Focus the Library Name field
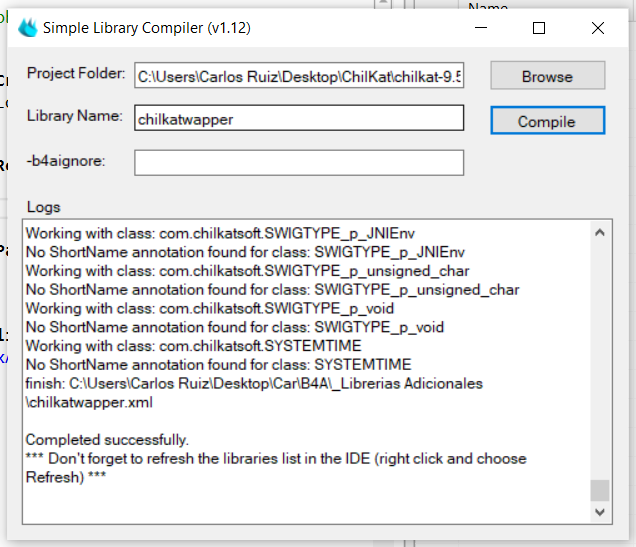Viewport: 636px width, 547px height. 299,118
